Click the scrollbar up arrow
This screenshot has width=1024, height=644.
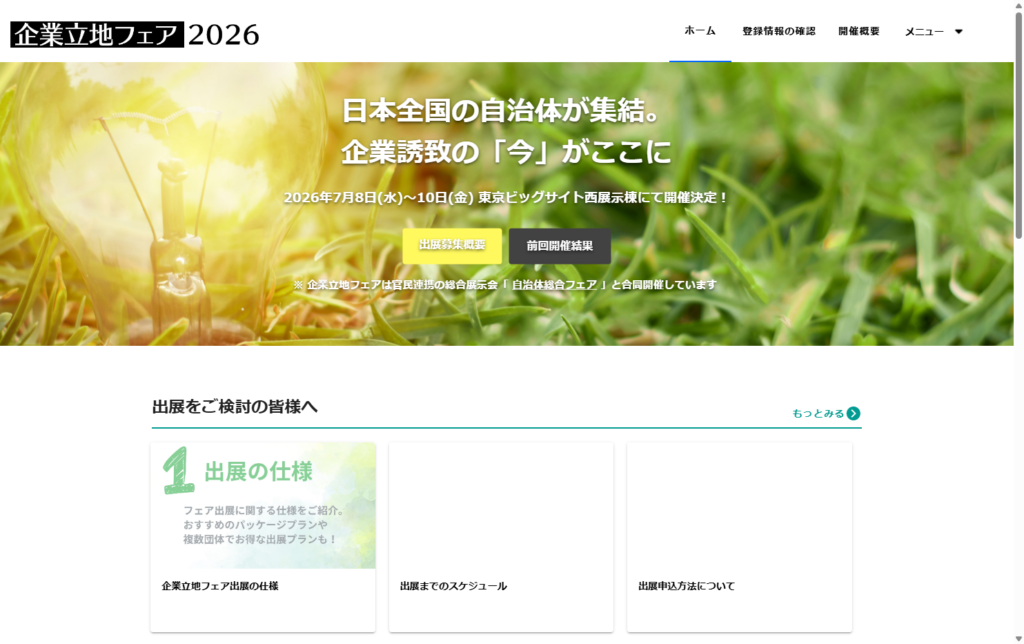(1017, 8)
